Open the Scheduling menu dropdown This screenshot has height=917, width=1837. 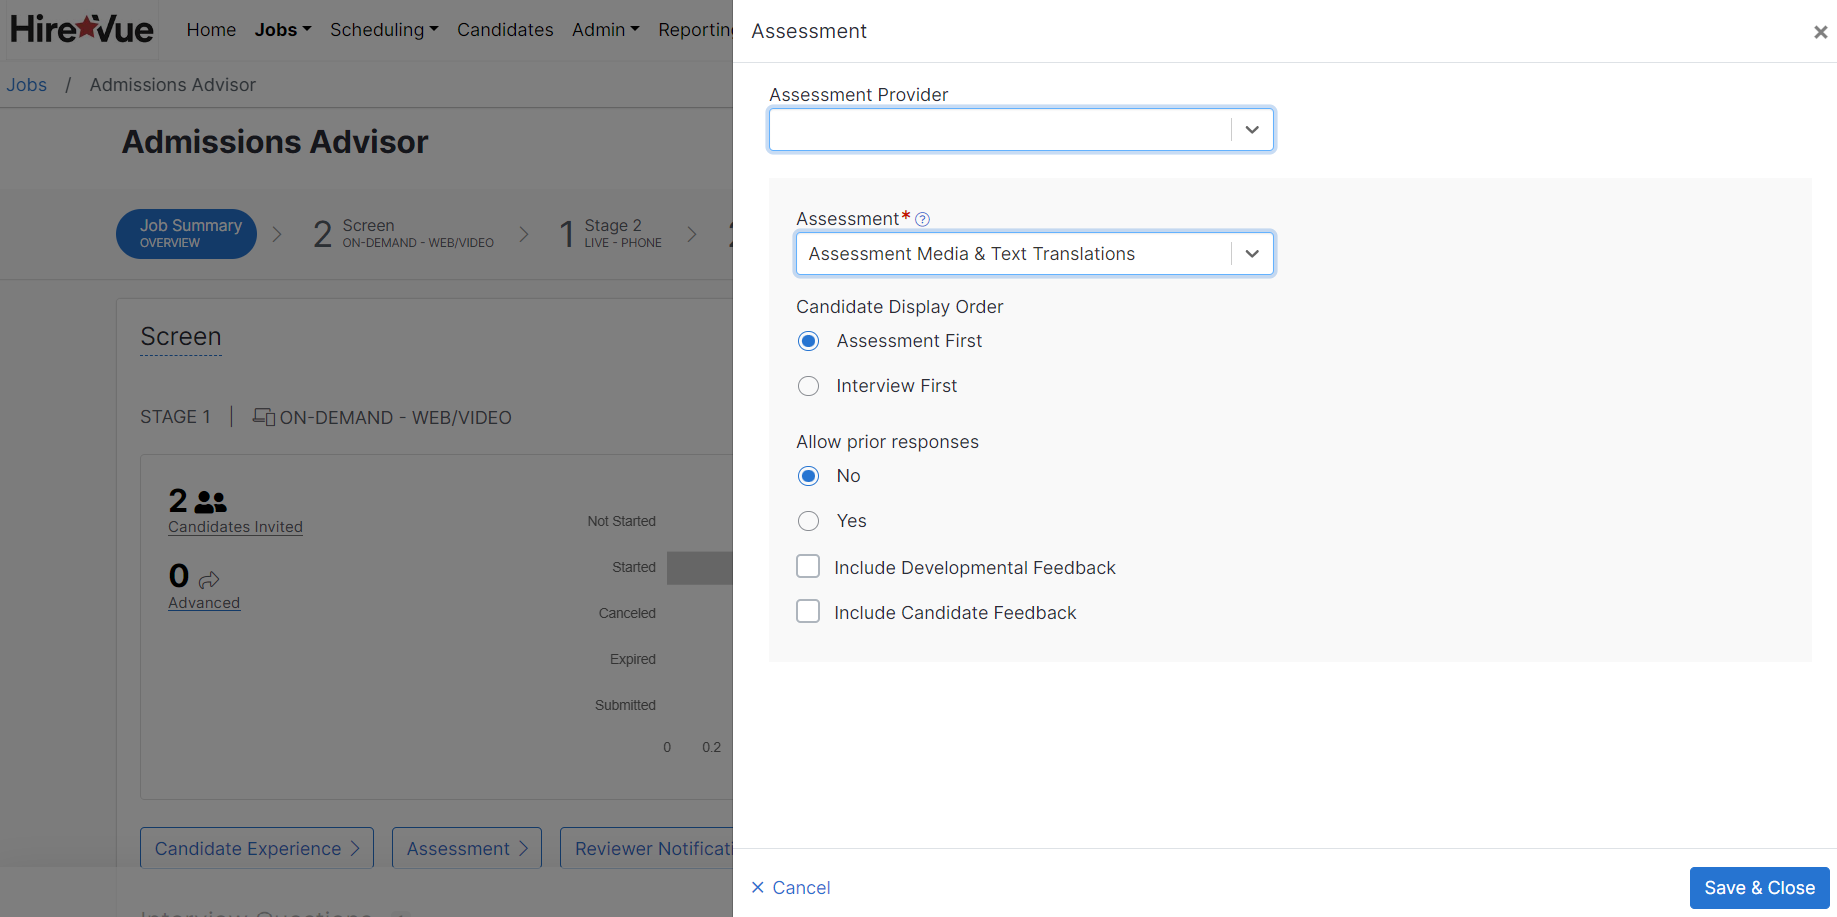[x=384, y=30]
